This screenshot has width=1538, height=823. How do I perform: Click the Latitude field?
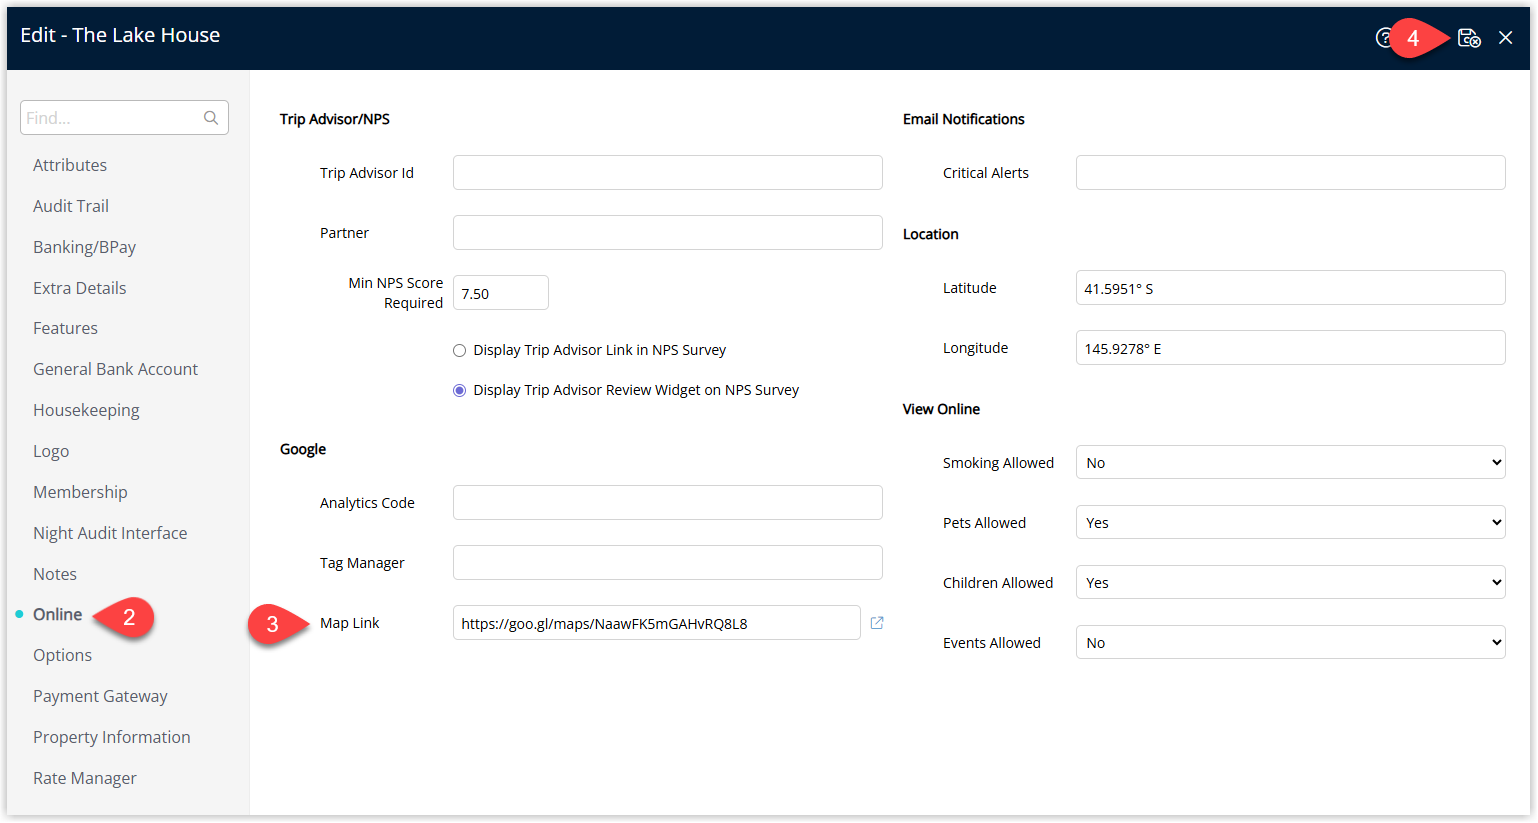coord(1291,287)
